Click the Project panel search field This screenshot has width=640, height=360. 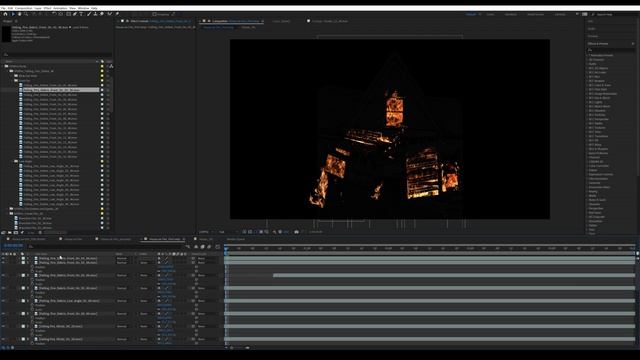click(x=57, y=54)
